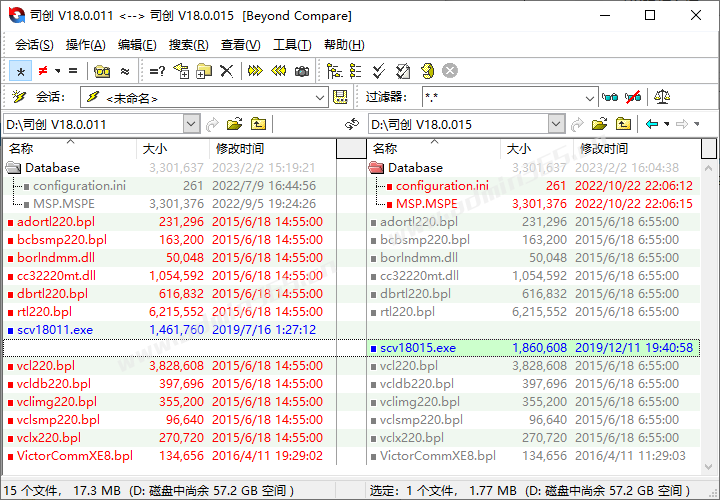
Task: Click the left path field D:\司创 V18.0.011
Action: [x=93, y=124]
